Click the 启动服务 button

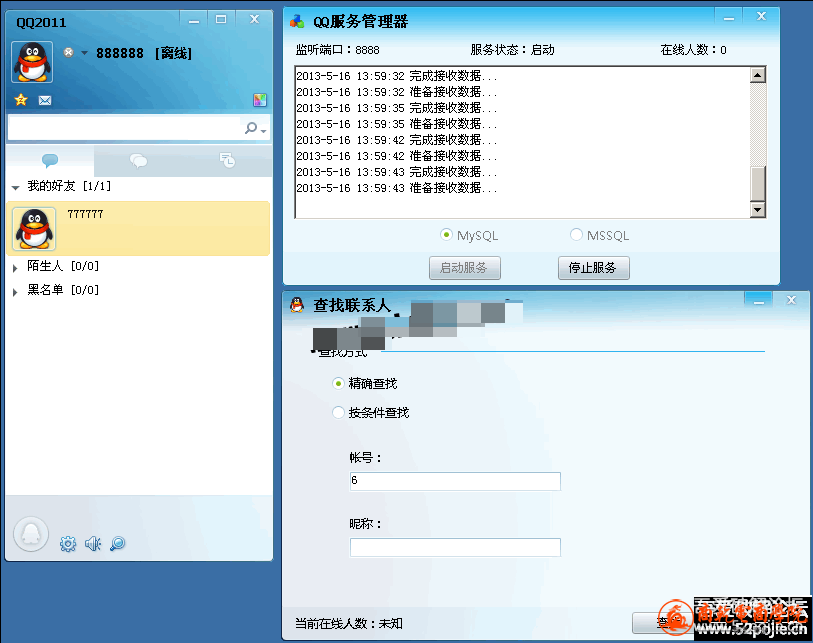click(465, 268)
